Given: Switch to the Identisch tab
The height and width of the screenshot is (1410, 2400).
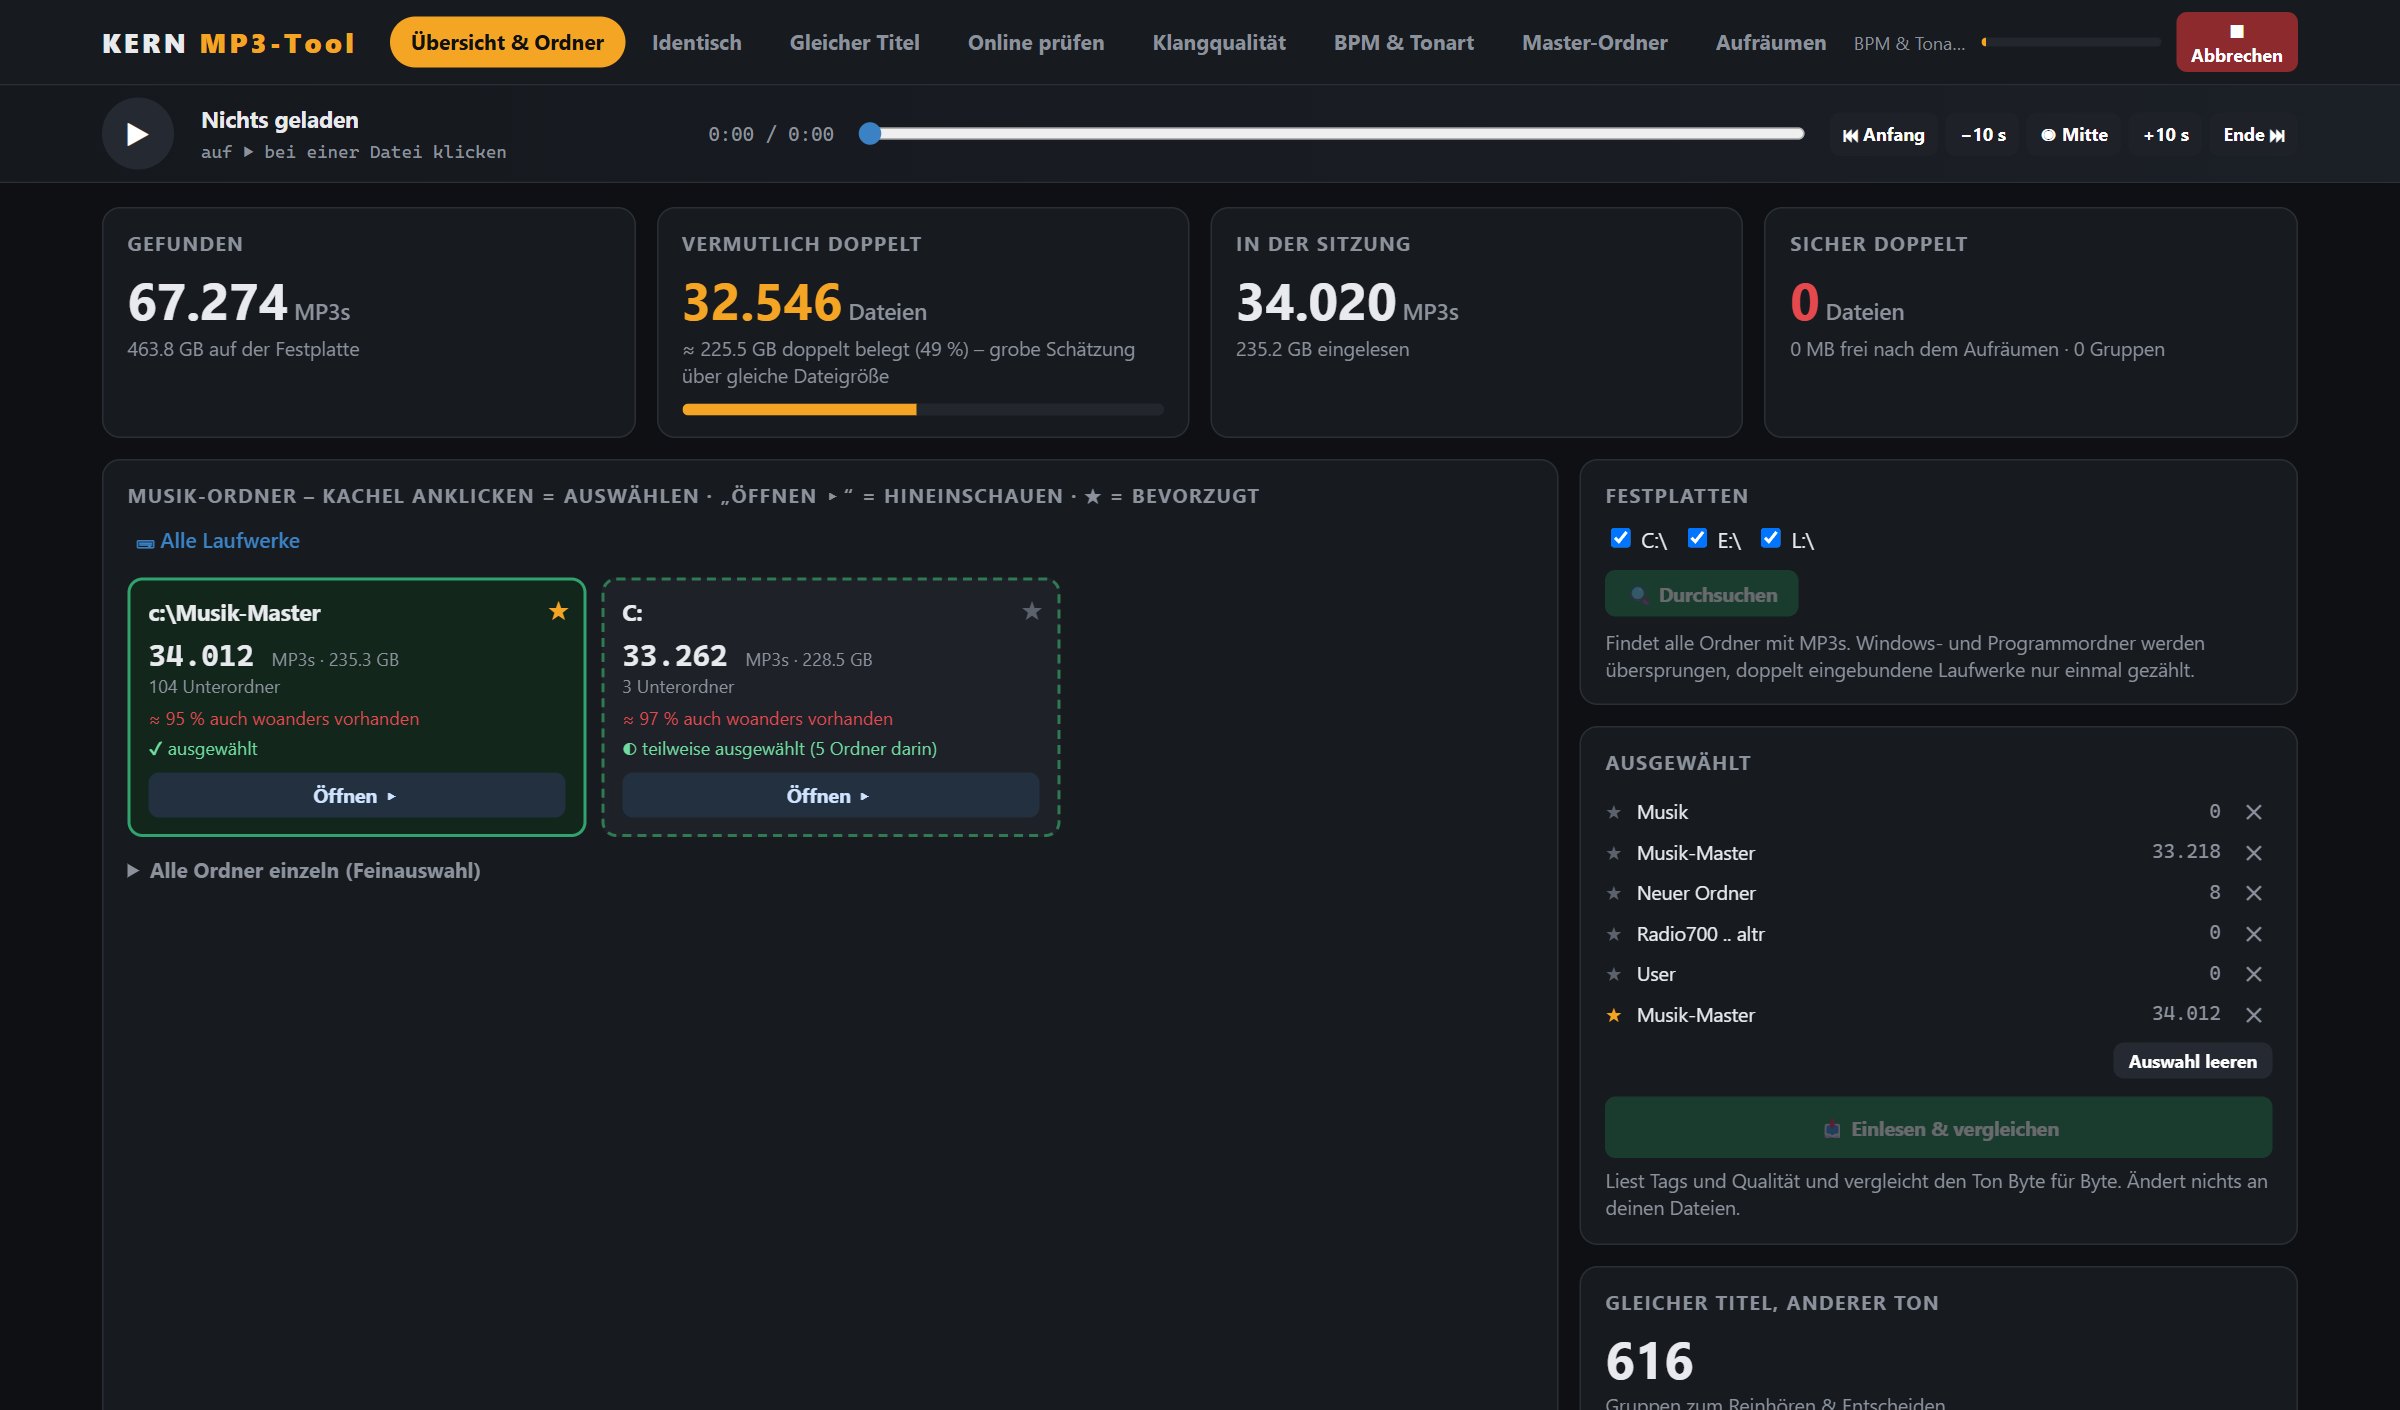Looking at the screenshot, I should pyautogui.click(x=697, y=42).
